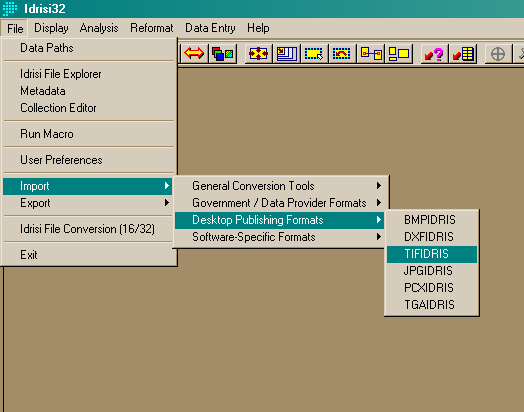Expand Desktop Publishing Formats submenu
This screenshot has height=412, width=524.
(279, 220)
